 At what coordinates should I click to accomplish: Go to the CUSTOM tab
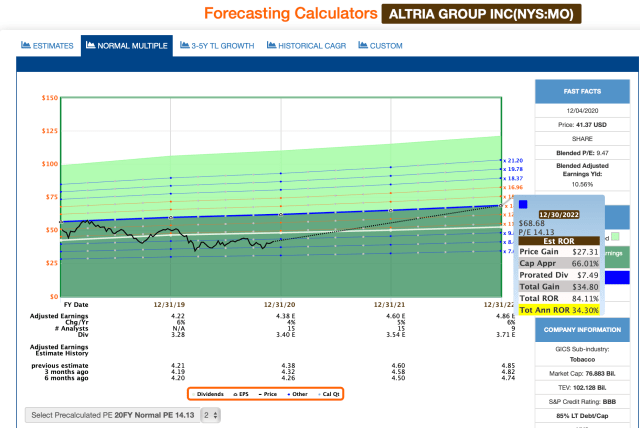coord(380,46)
